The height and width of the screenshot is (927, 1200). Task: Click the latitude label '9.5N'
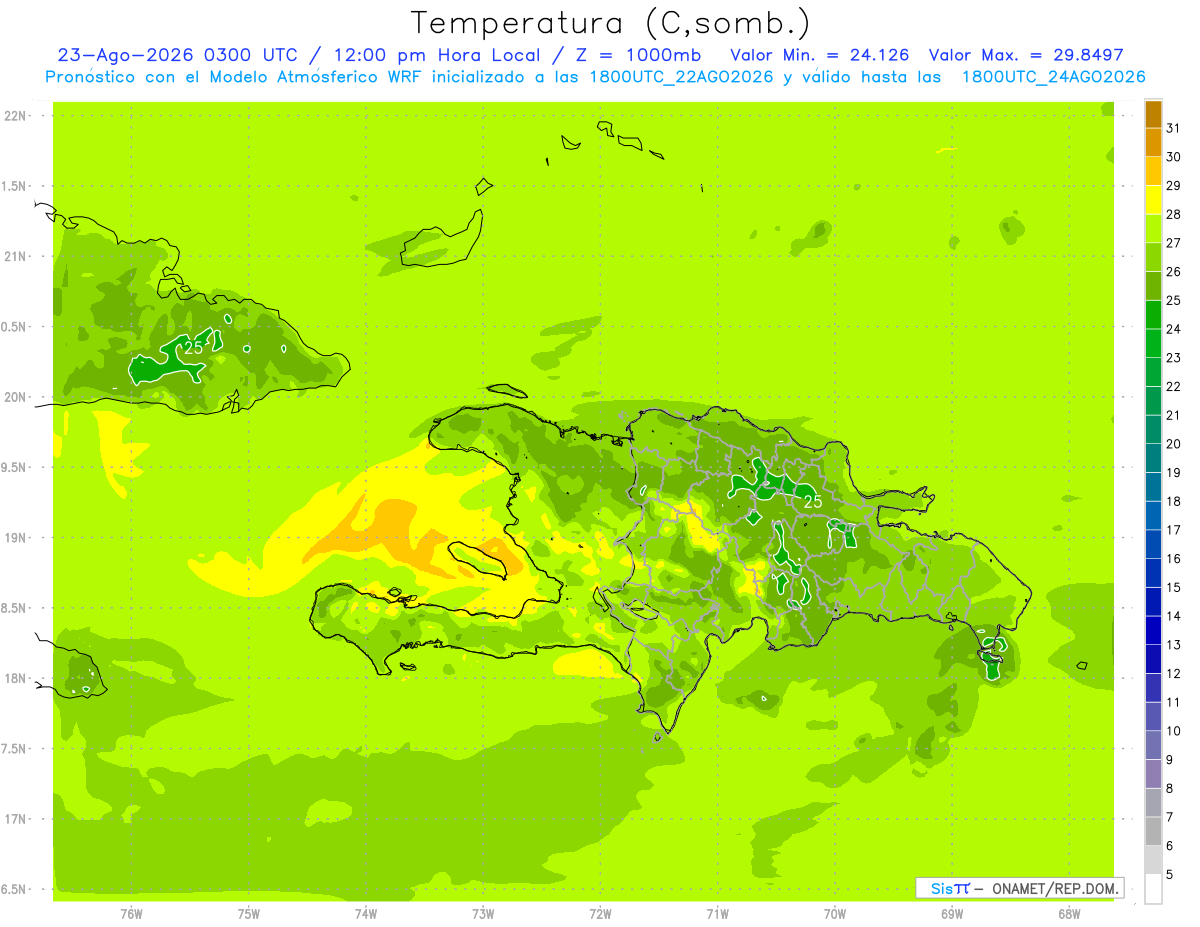14,468
